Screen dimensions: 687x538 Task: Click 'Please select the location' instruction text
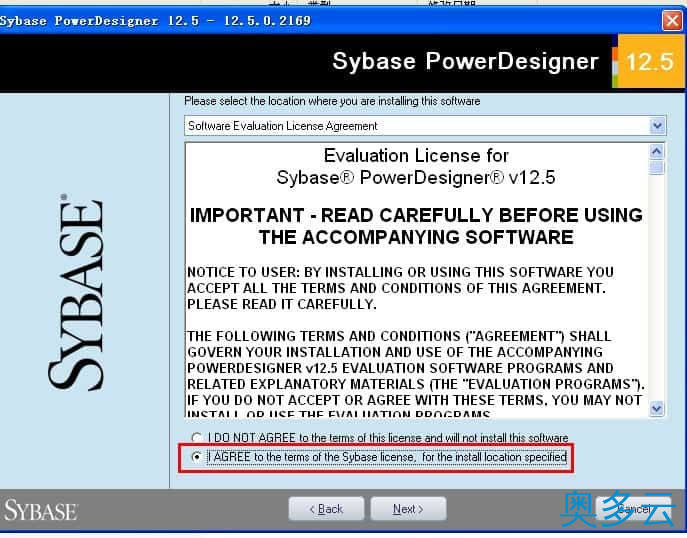click(x=332, y=101)
